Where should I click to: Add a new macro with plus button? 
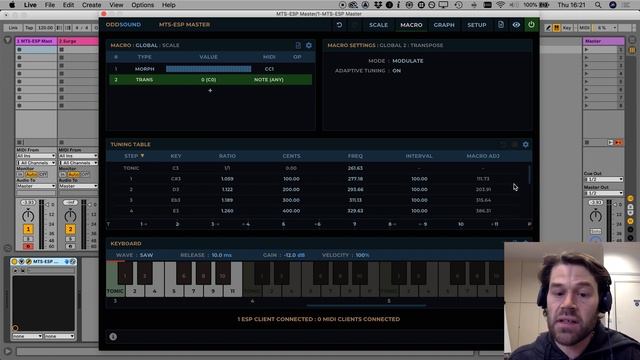coord(210,90)
